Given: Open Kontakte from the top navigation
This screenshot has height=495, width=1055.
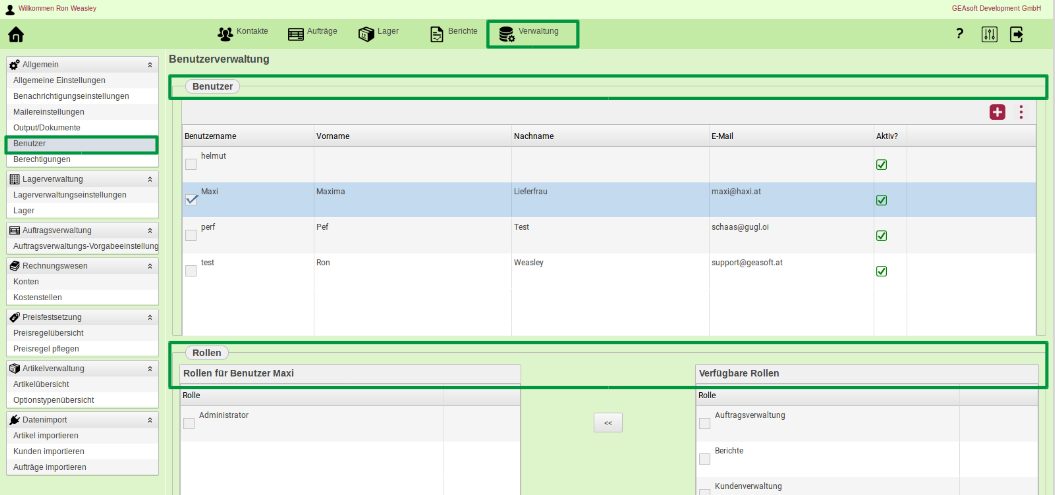Looking at the screenshot, I should [243, 32].
